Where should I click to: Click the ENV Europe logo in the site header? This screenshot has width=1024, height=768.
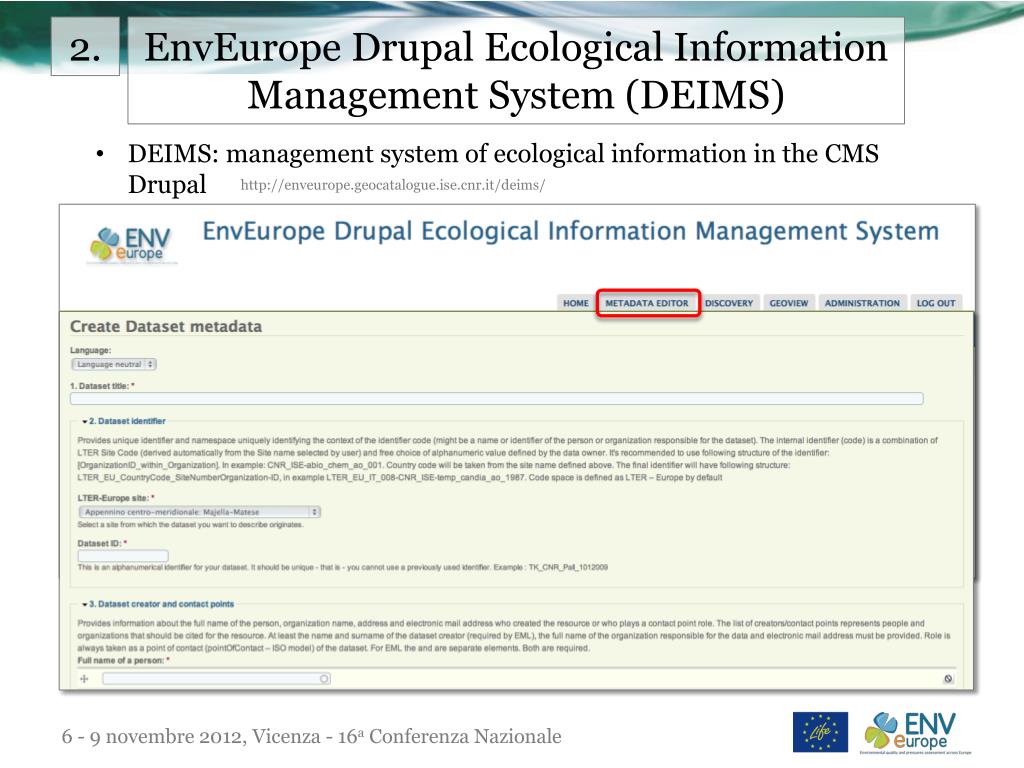click(x=131, y=245)
